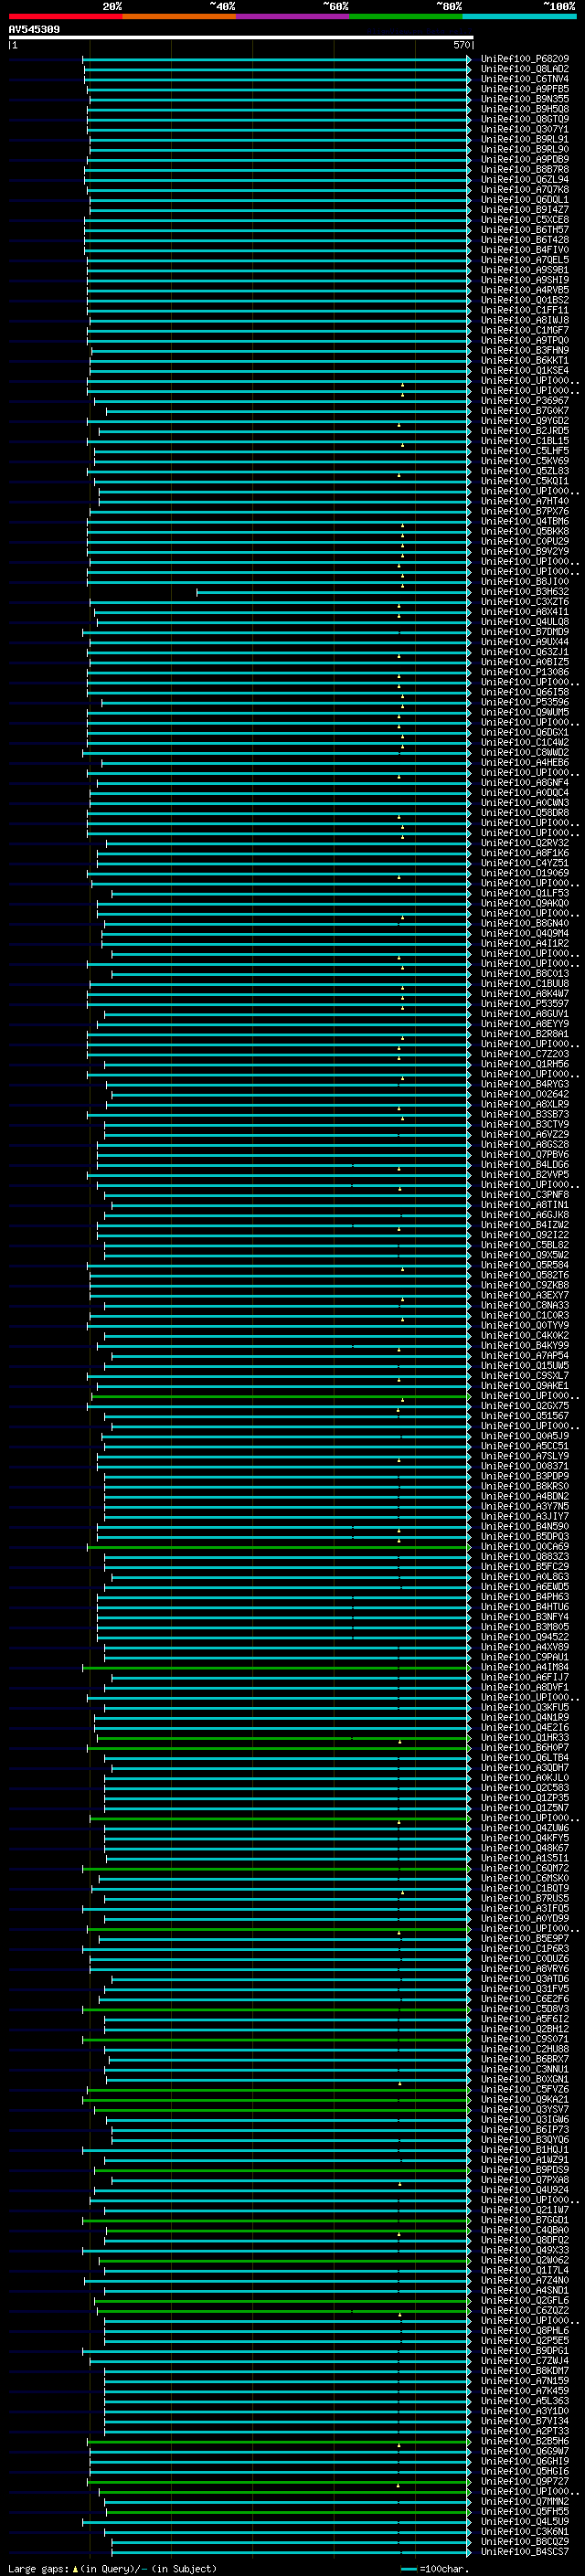585x2576 pixels.
Task: Click the green alignment bar for UniRef100_A4IM84
Action: 276,1668
